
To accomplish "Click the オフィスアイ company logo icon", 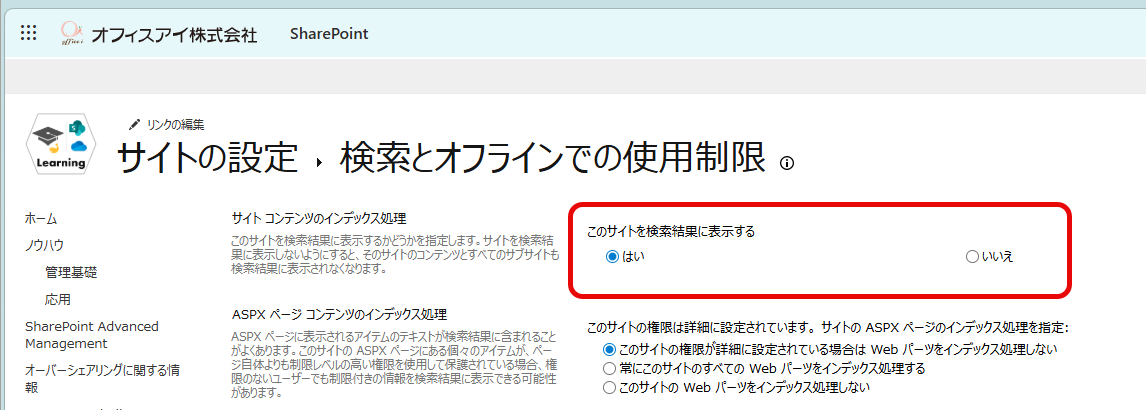I will pyautogui.click(x=72, y=34).
